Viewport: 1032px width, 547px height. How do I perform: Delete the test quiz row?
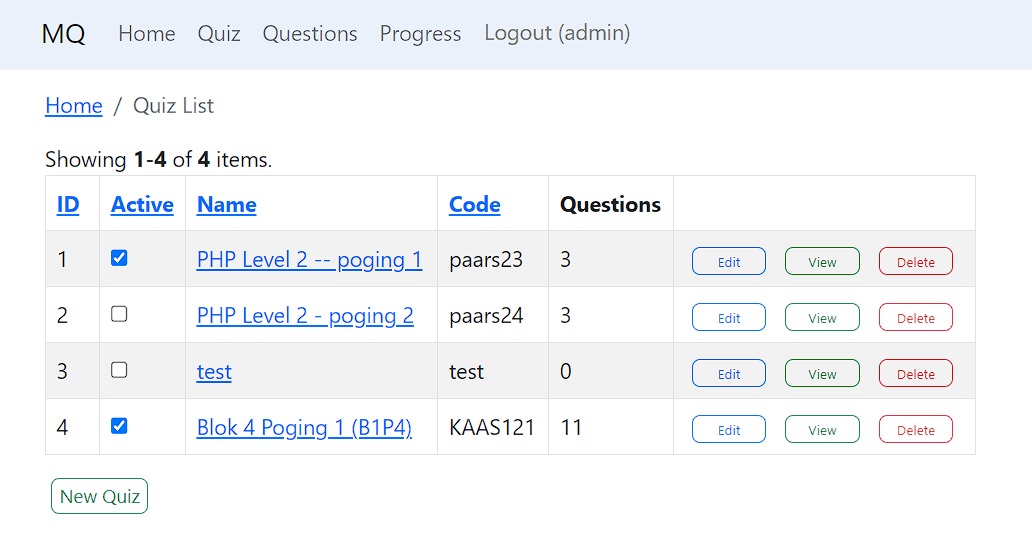(x=915, y=374)
